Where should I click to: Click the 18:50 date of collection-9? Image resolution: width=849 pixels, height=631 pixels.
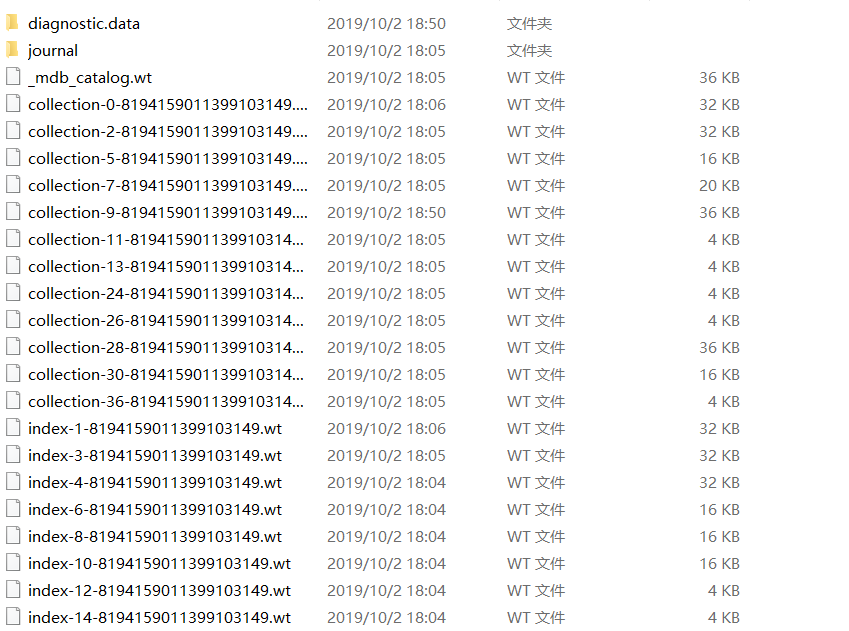387,213
